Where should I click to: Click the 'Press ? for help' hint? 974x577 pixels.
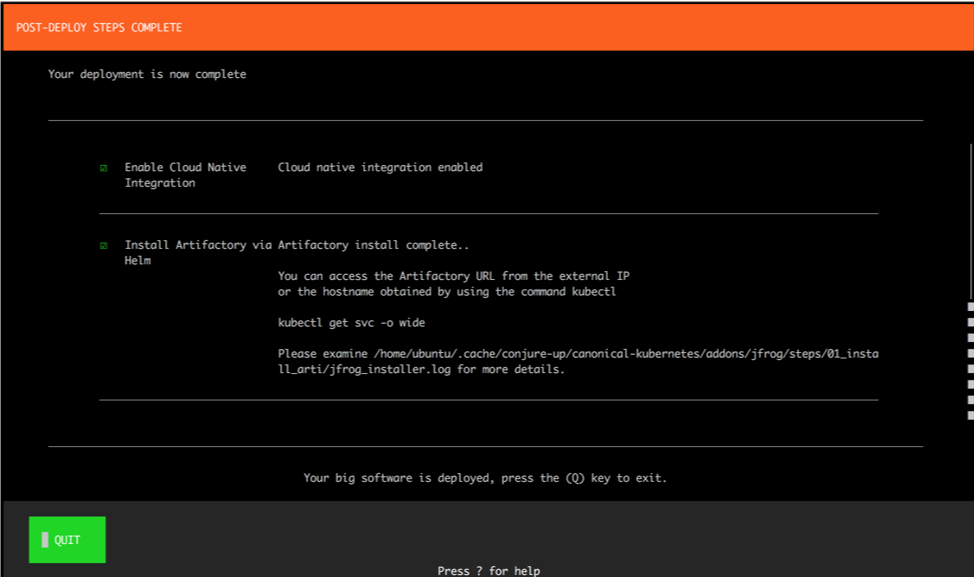click(x=489, y=570)
